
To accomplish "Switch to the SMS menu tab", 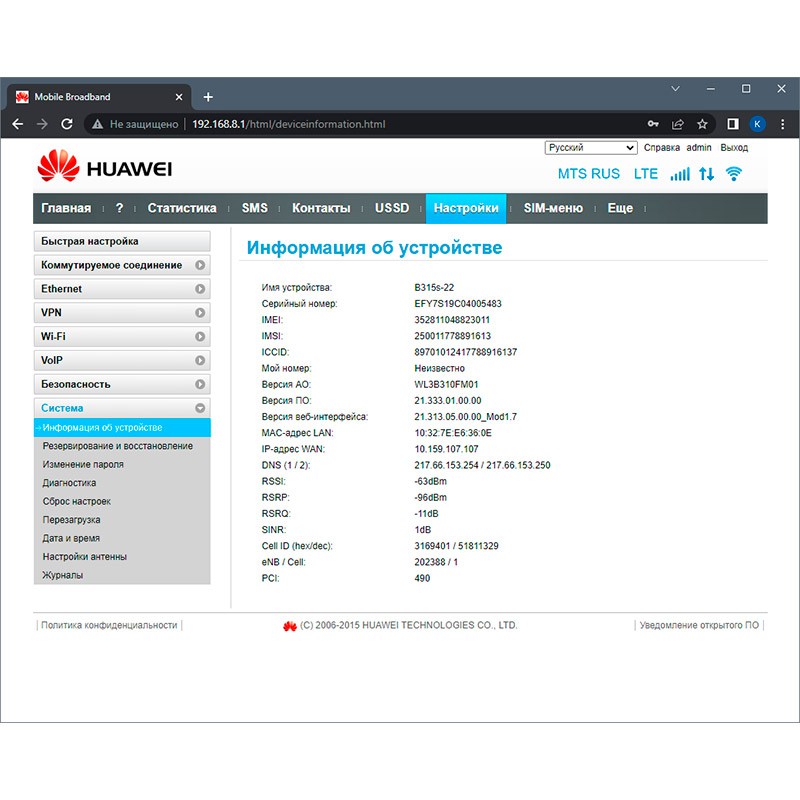I will (254, 208).
